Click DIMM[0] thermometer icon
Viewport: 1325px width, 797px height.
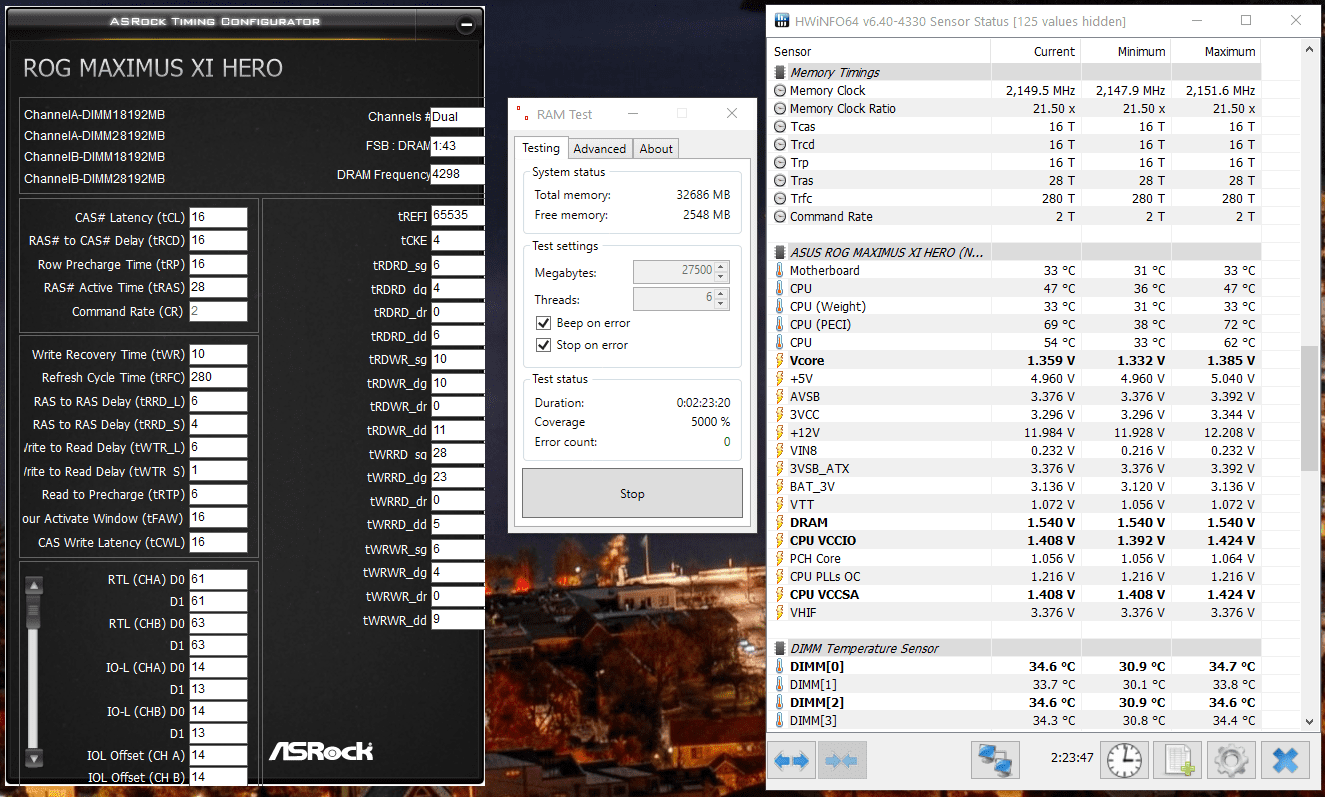pos(780,666)
